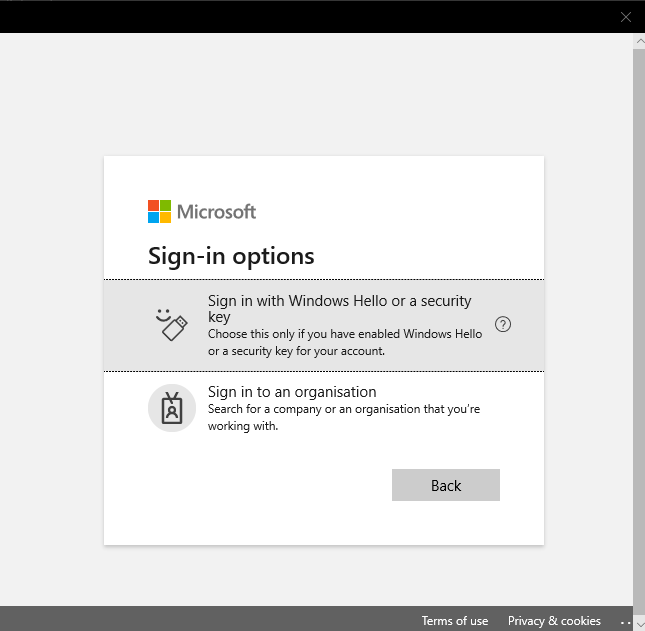Click the organisation badge icon
This screenshot has height=631, width=645.
(x=172, y=408)
